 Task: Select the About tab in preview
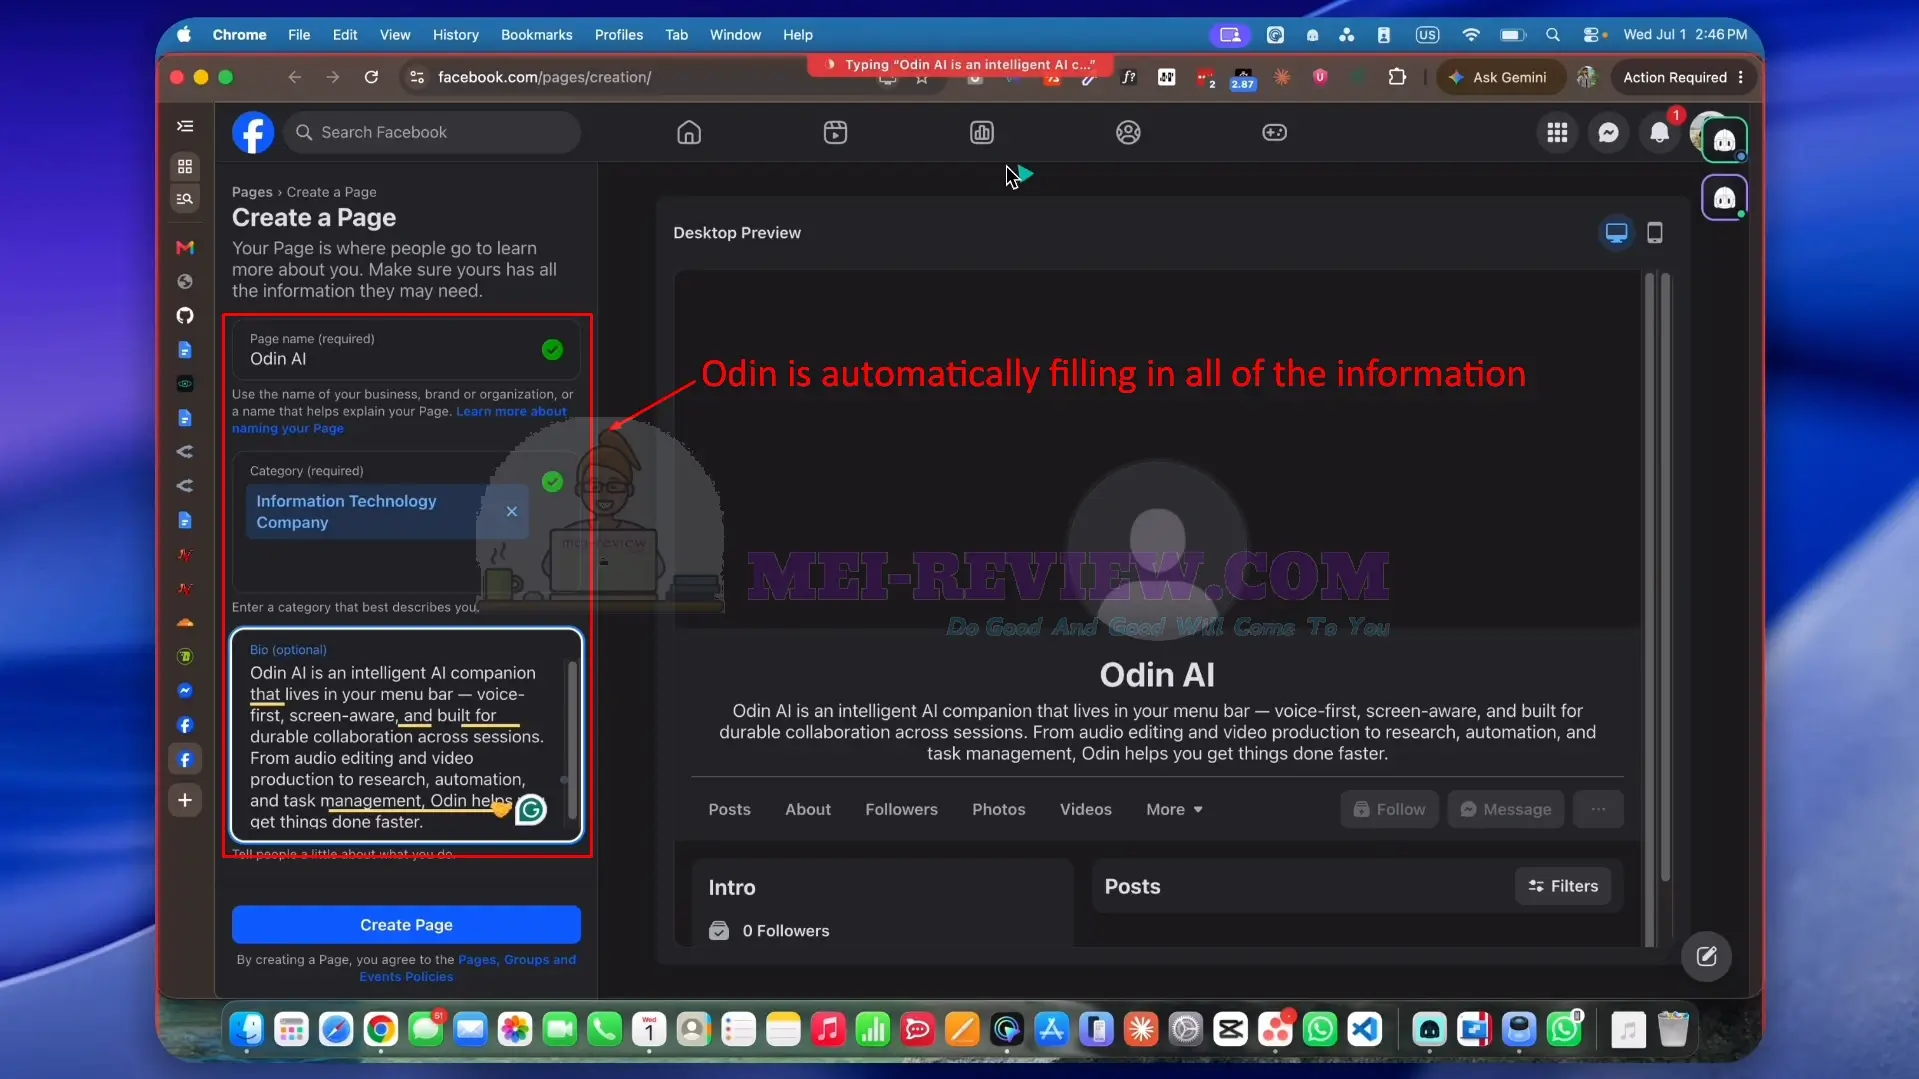pos(807,809)
